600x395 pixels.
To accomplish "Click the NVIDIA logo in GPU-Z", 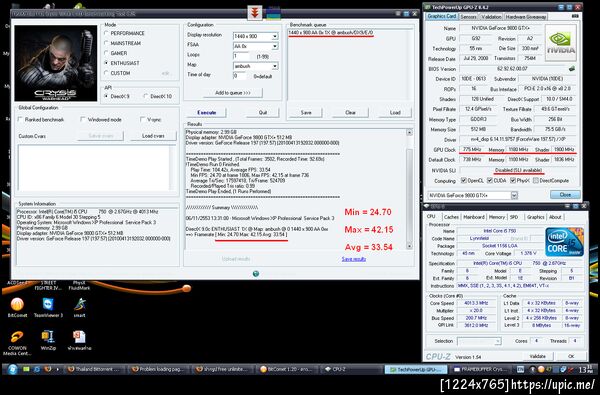I will [x=560, y=42].
